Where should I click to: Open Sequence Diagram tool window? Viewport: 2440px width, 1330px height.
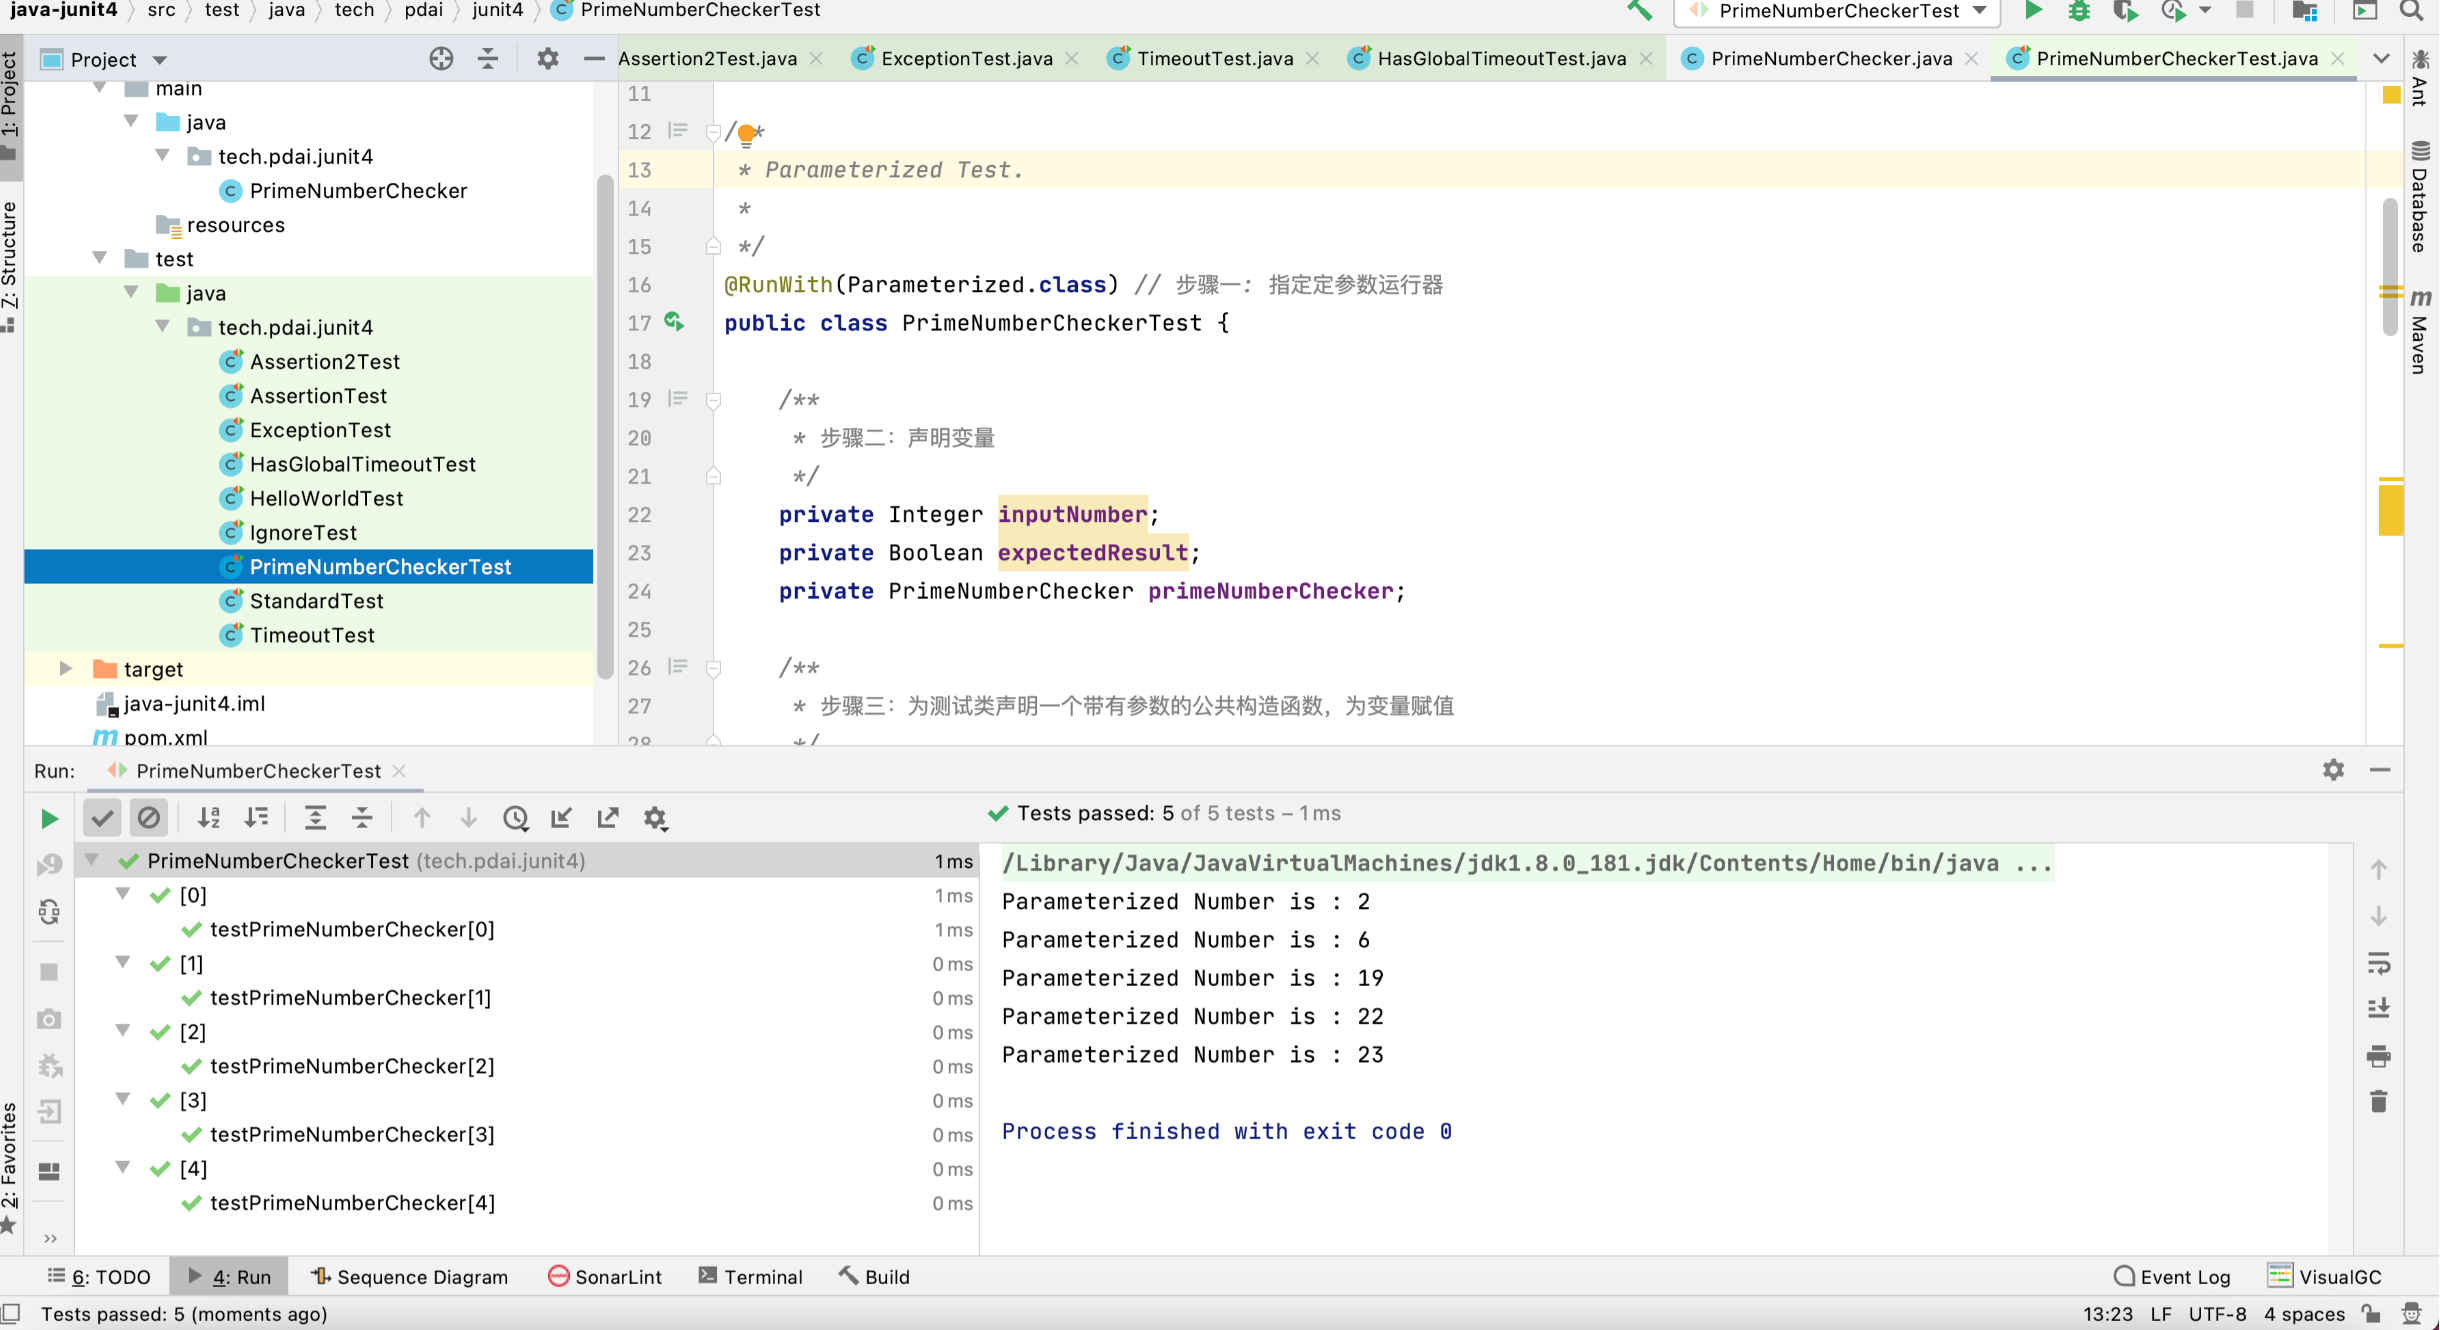[x=410, y=1276]
